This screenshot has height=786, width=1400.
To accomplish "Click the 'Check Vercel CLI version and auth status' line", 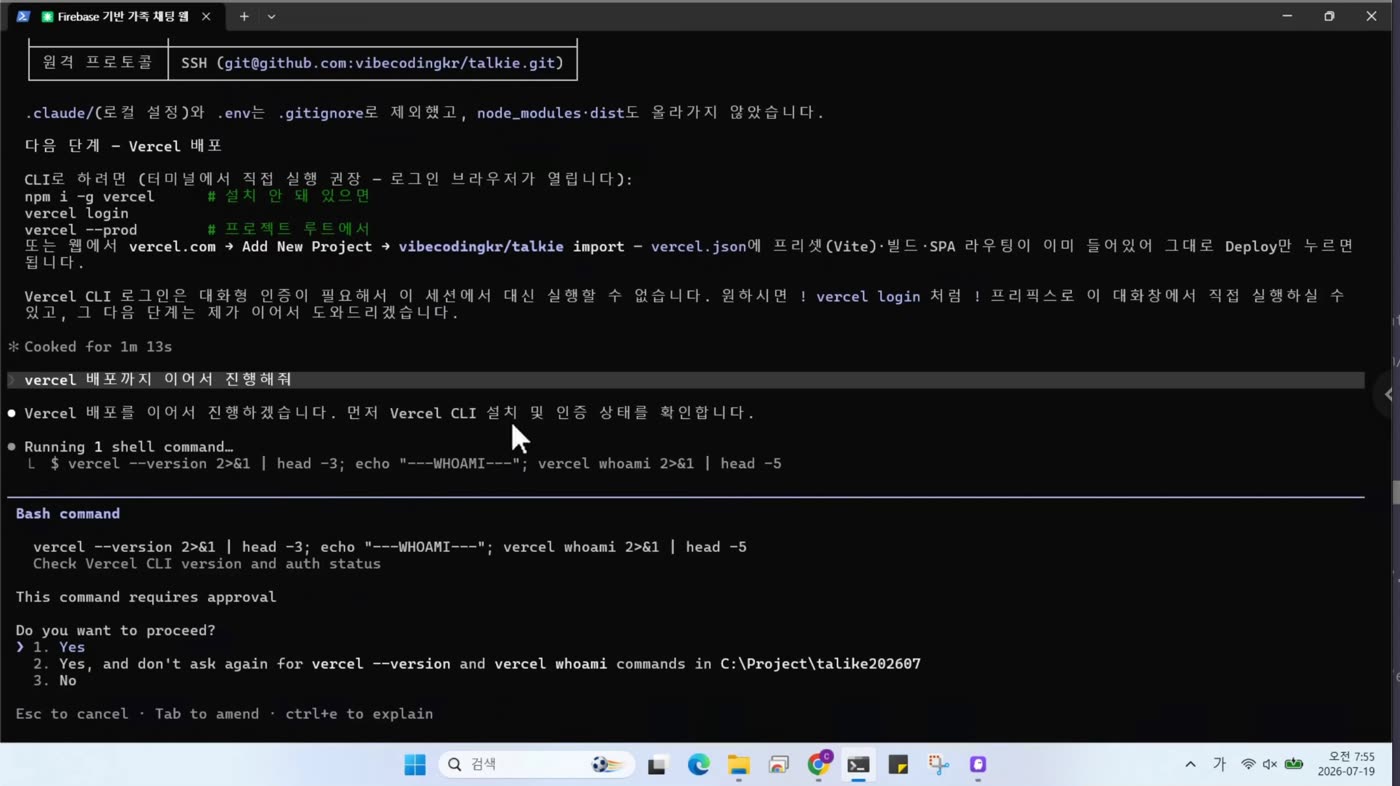I will point(207,564).
